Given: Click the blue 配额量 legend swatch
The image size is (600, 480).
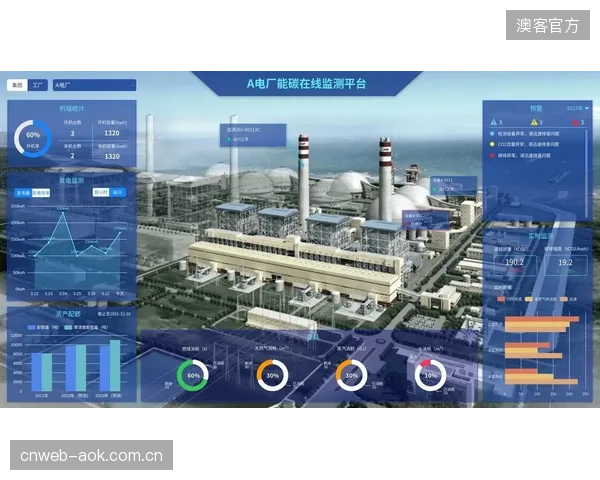Looking at the screenshot, I should point(31,328).
